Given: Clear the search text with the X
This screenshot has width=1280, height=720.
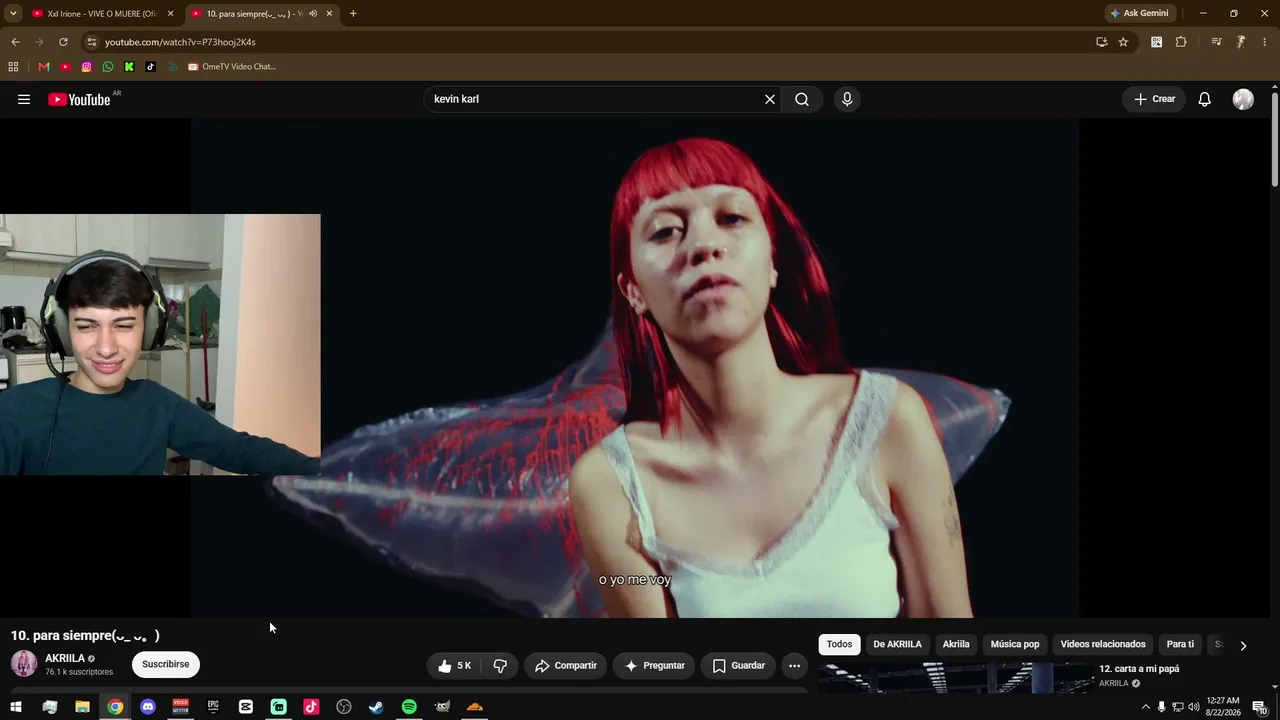Looking at the screenshot, I should coord(770,99).
